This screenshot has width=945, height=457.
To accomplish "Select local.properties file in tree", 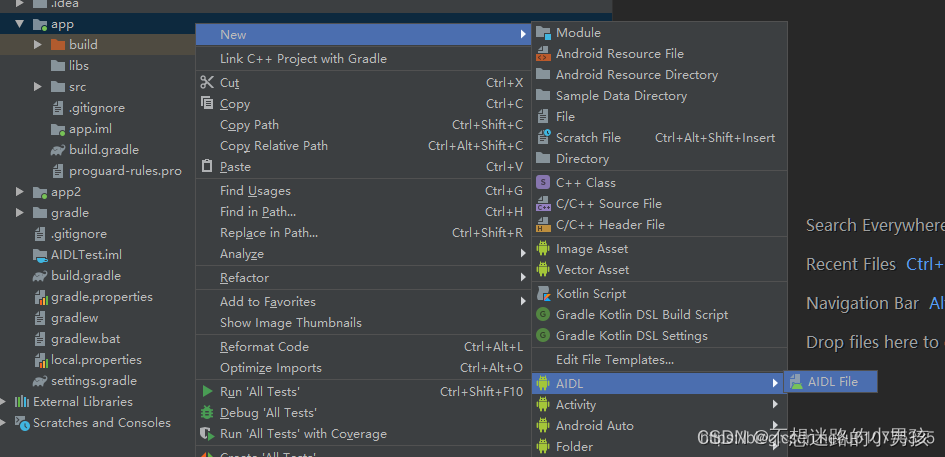I will (96, 360).
